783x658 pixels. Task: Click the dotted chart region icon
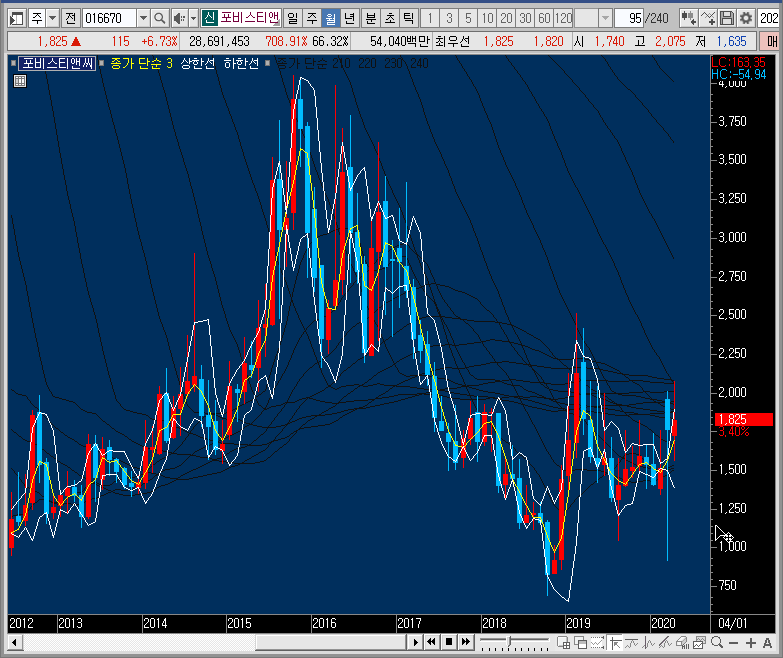[x=598, y=643]
